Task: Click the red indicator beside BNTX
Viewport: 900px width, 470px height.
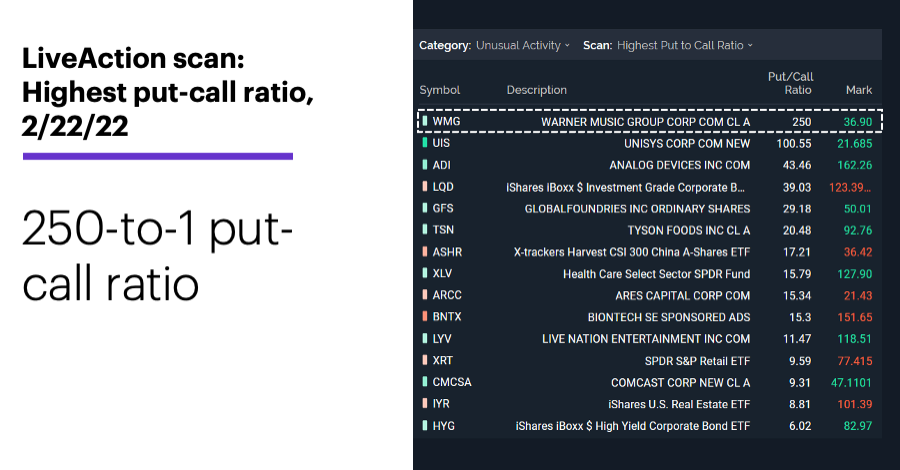Action: 425,317
